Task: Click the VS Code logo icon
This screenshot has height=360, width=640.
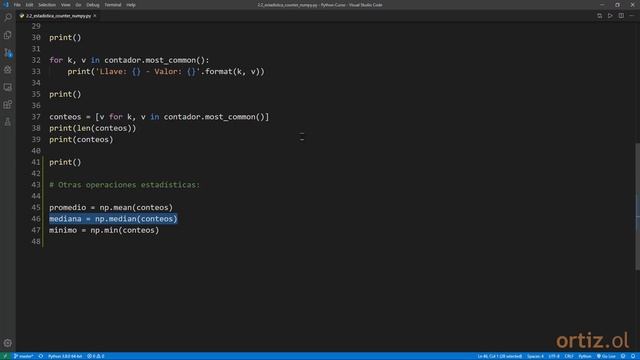Action: pos(6,5)
